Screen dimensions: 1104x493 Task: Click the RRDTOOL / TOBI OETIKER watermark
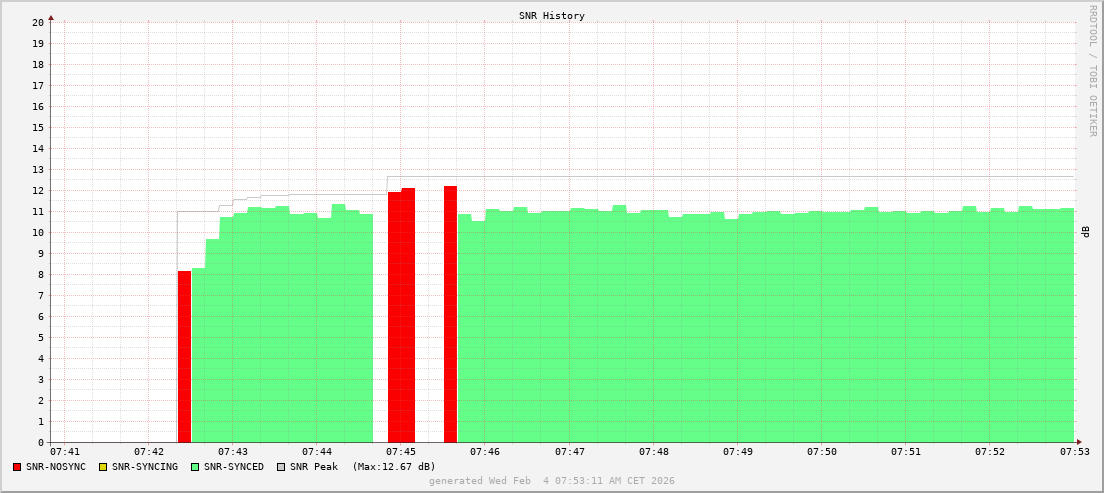[1092, 70]
